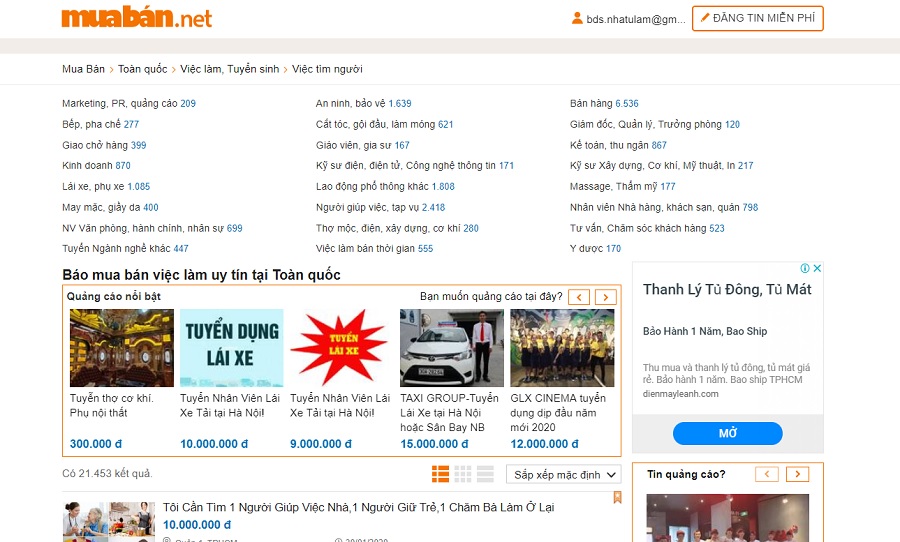Screen dimensions: 900x542
Task: Go to previous item in Tin quảng cáo
Action: (767, 474)
